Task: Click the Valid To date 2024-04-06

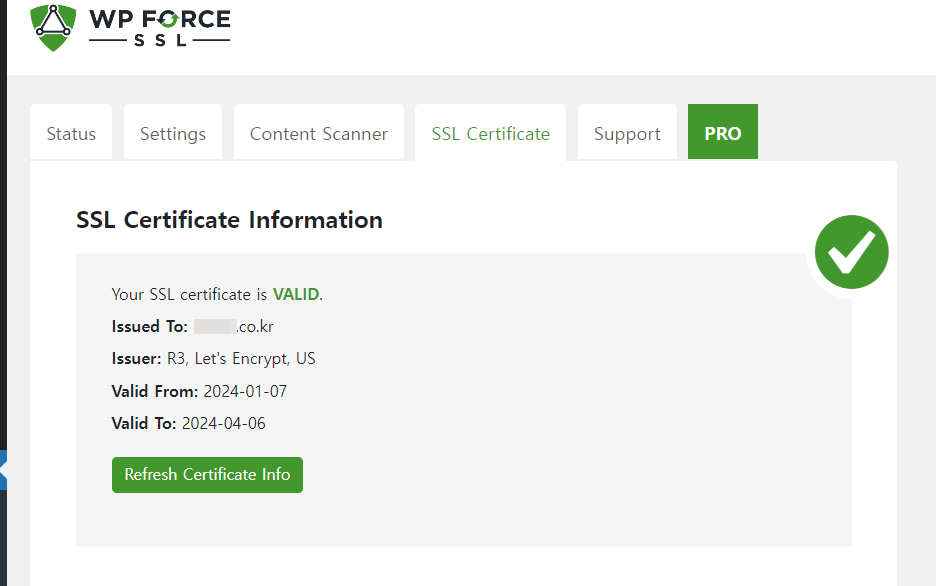Action: 224,424
